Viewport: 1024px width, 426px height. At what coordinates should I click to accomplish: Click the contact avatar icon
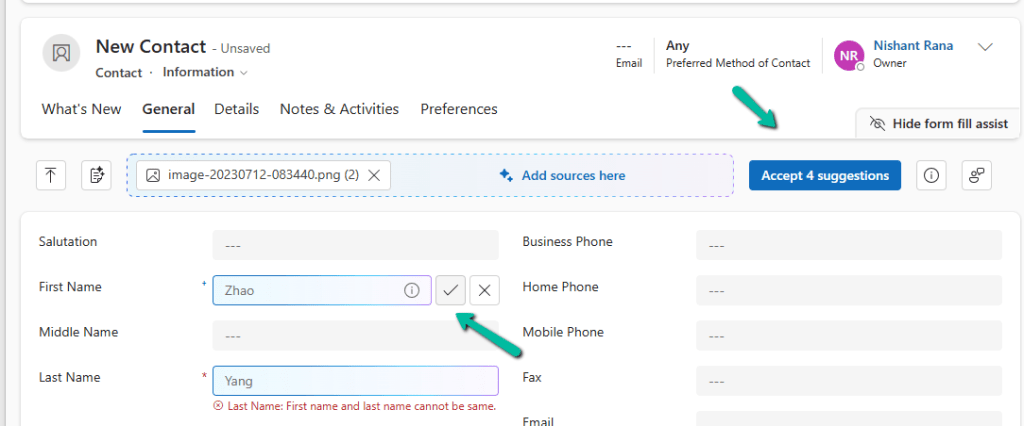tap(61, 53)
